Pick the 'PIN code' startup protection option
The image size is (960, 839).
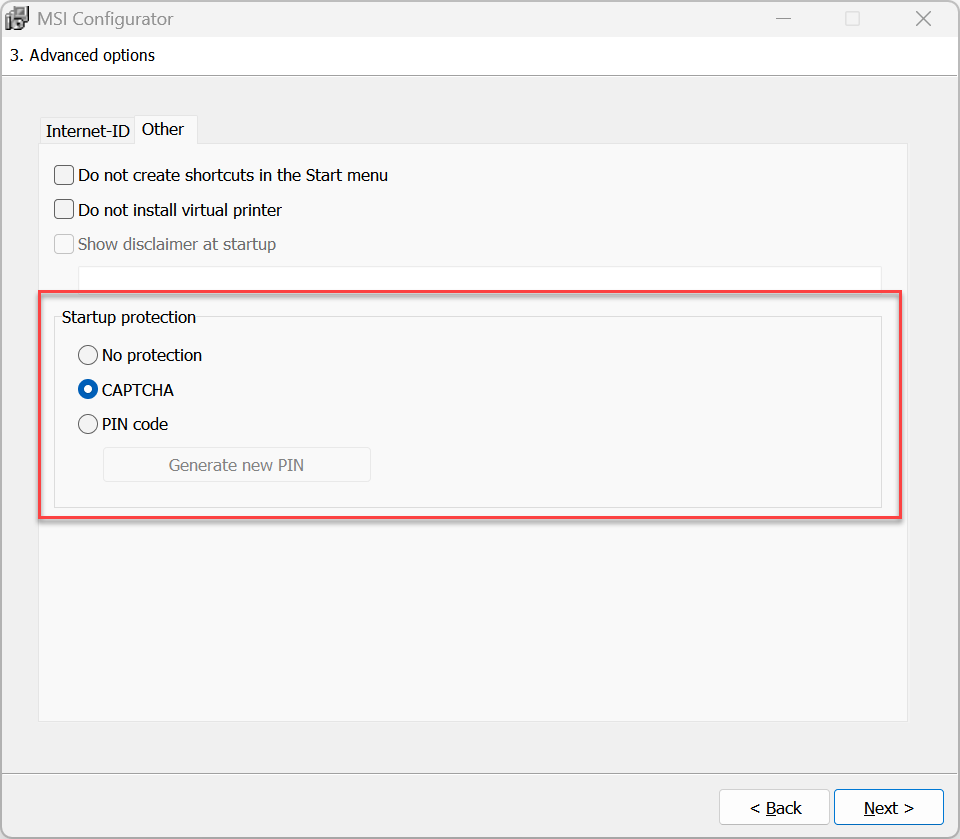tap(88, 424)
